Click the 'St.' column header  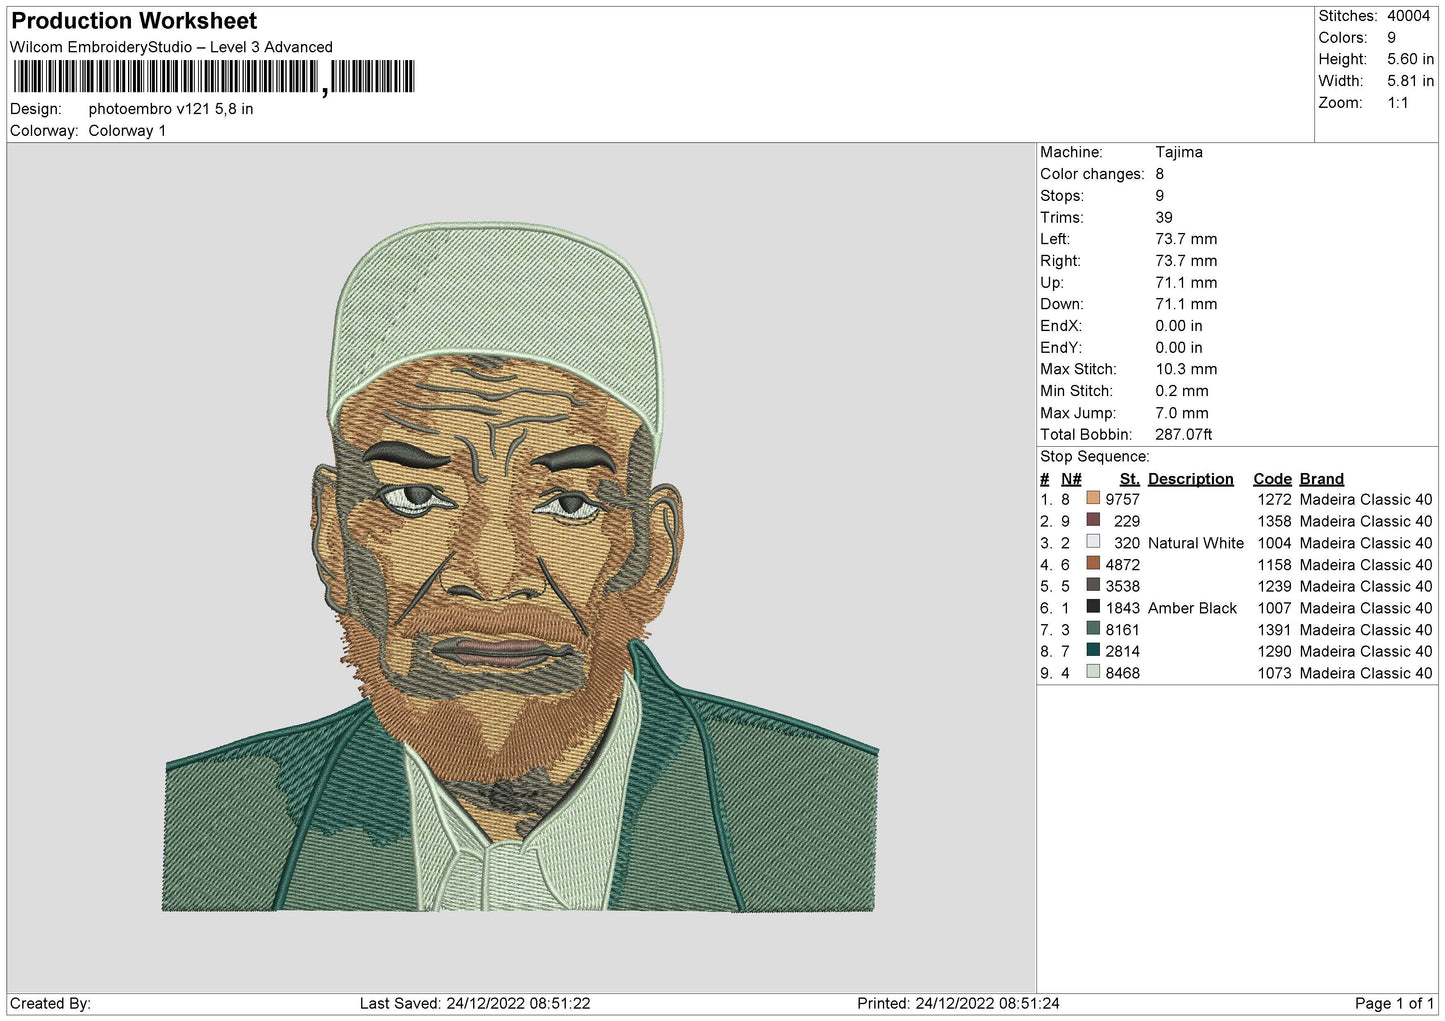click(1130, 479)
